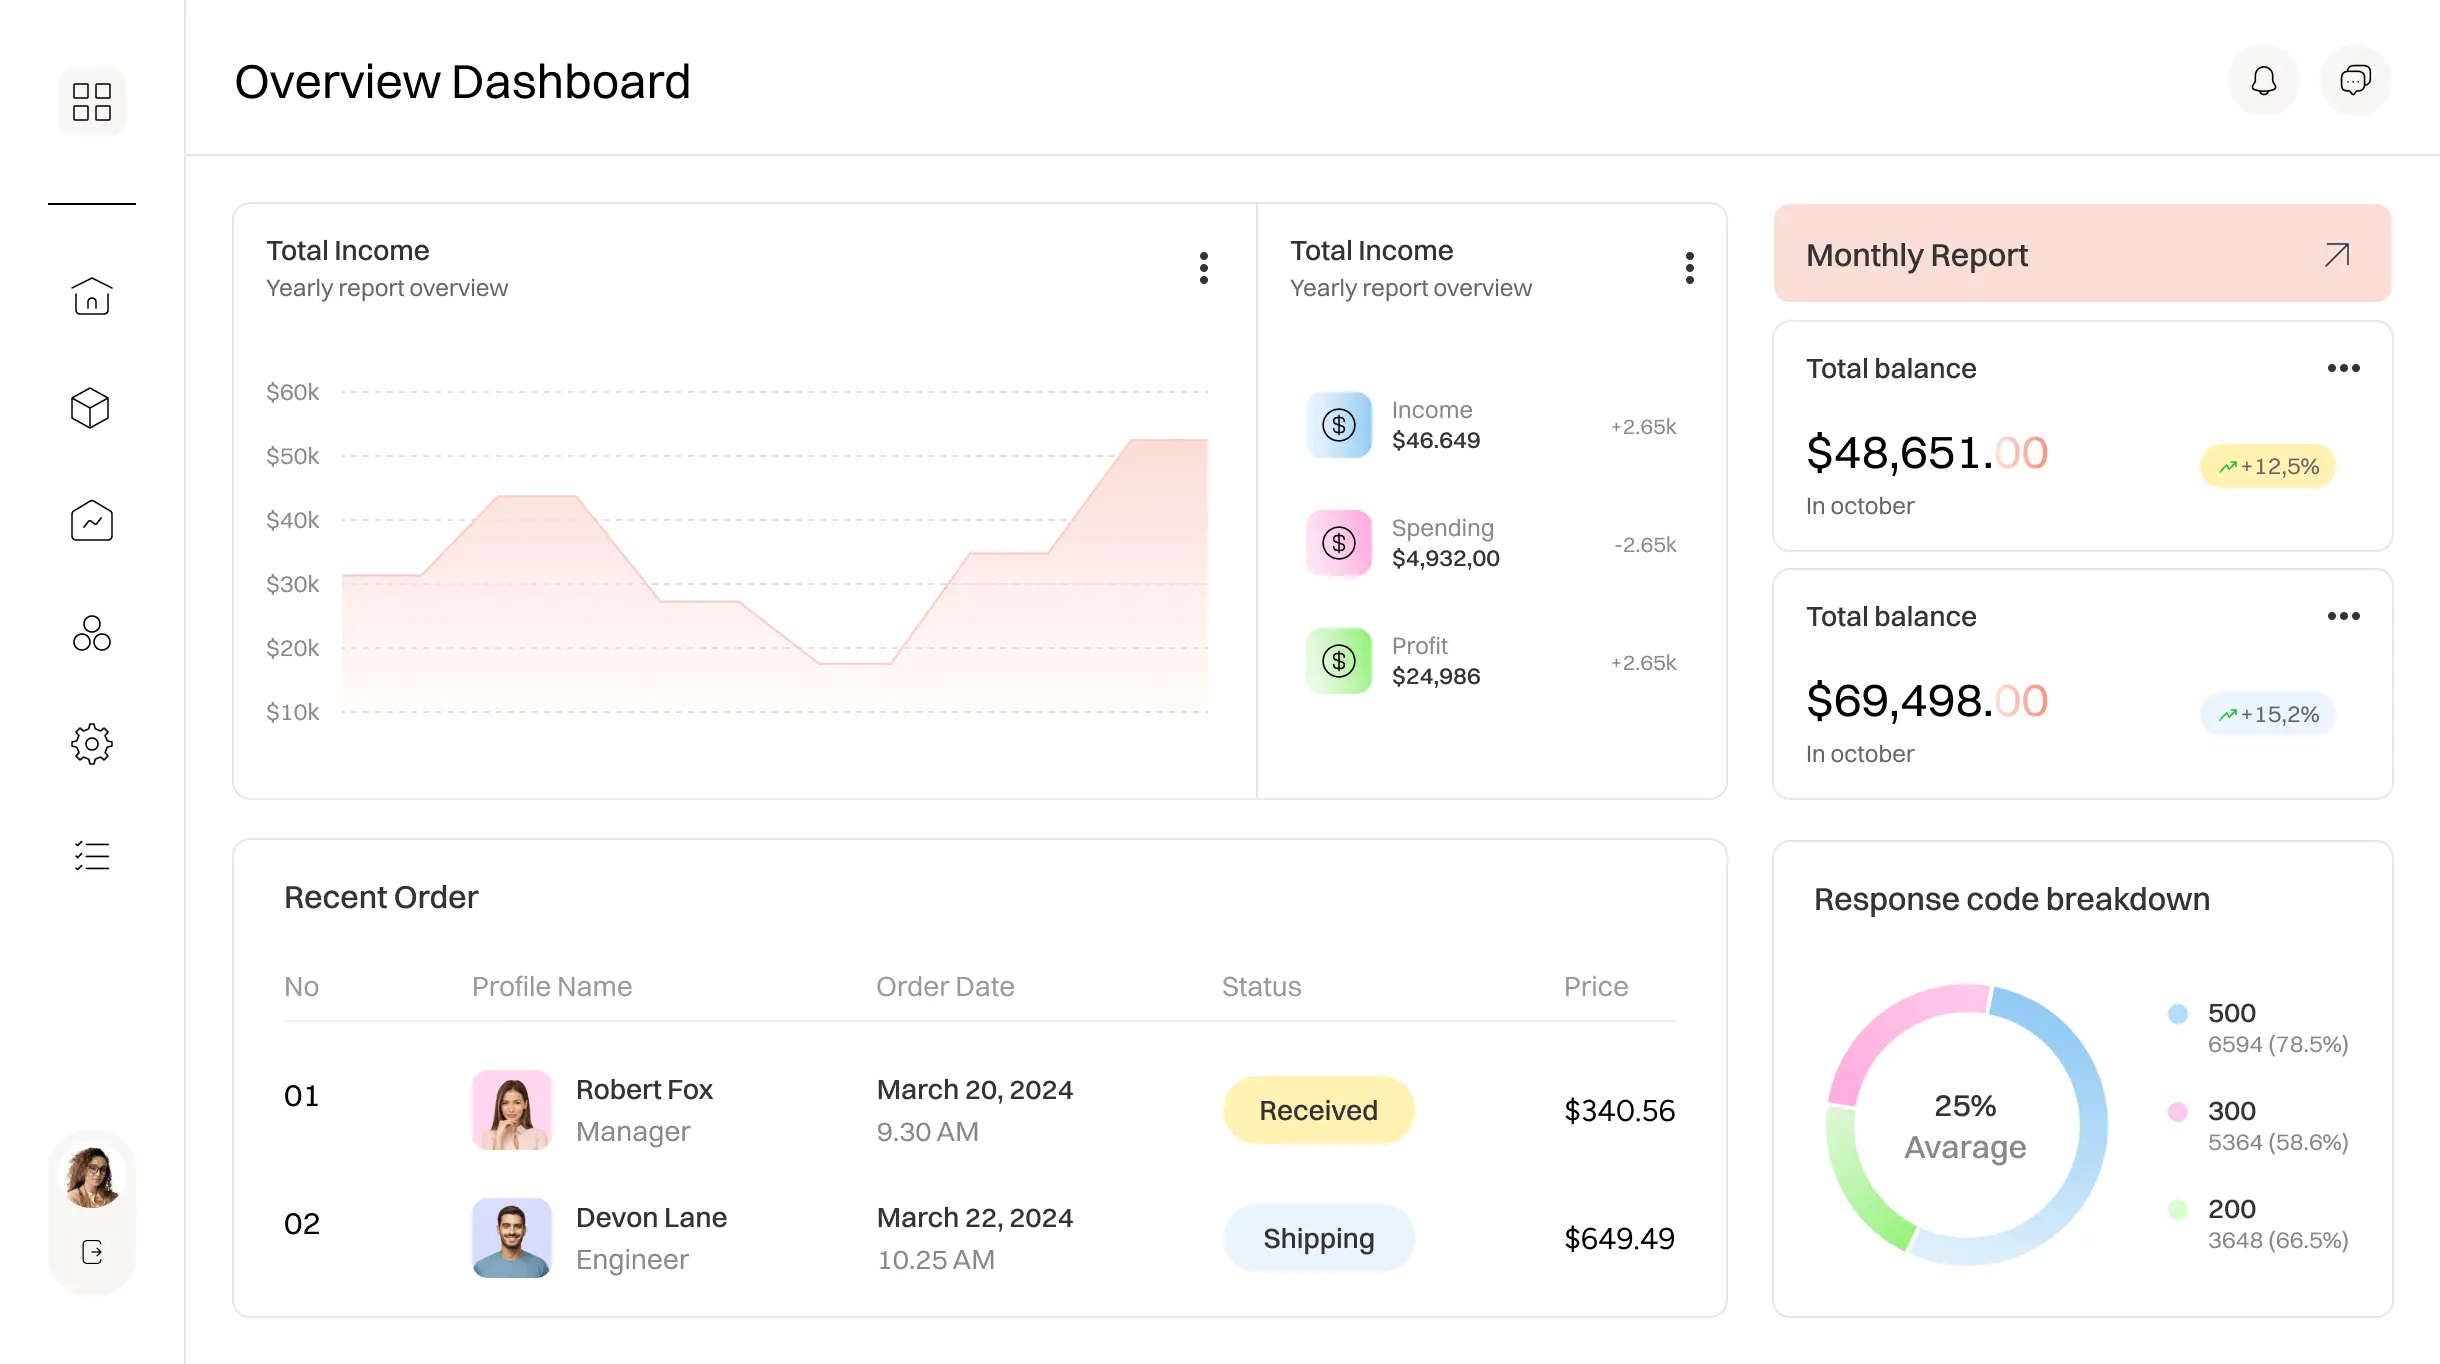The width and height of the screenshot is (2440, 1364).
Task: Click the profile avatar at bottom left
Action: coord(91,1178)
